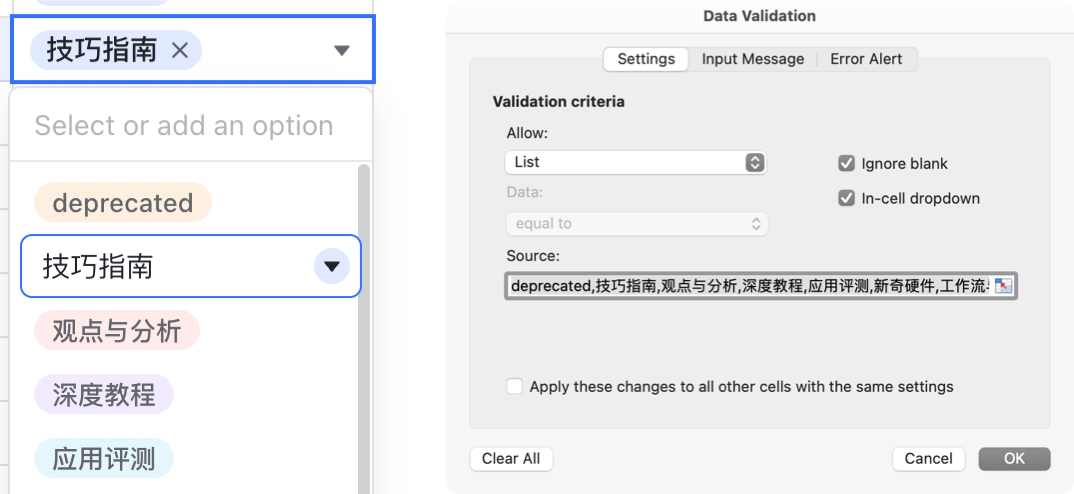Confirm the dialog with OK
This screenshot has width=1074, height=494.
pyautogui.click(x=1014, y=458)
